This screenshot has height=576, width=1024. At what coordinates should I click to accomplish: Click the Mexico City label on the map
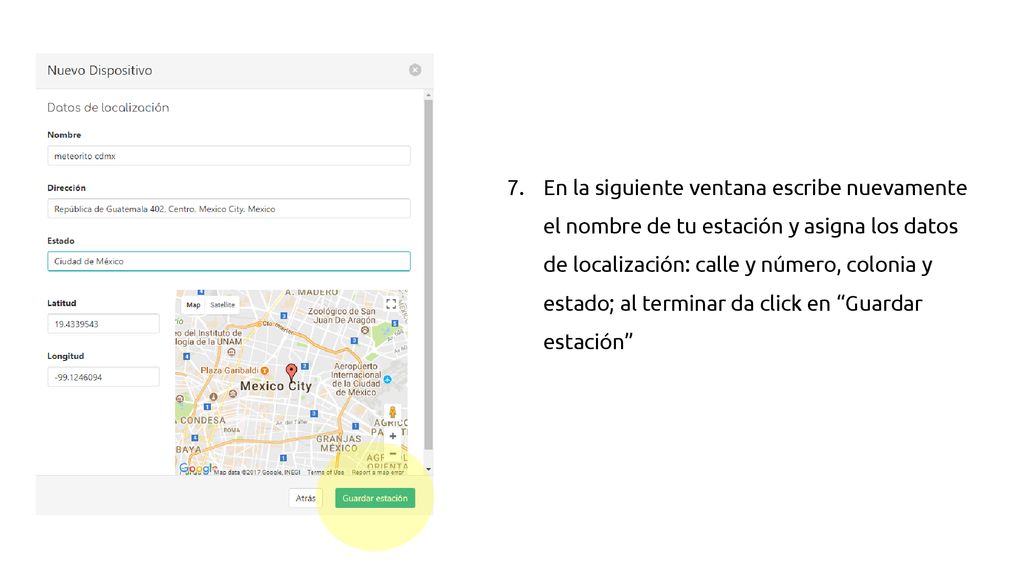276,386
